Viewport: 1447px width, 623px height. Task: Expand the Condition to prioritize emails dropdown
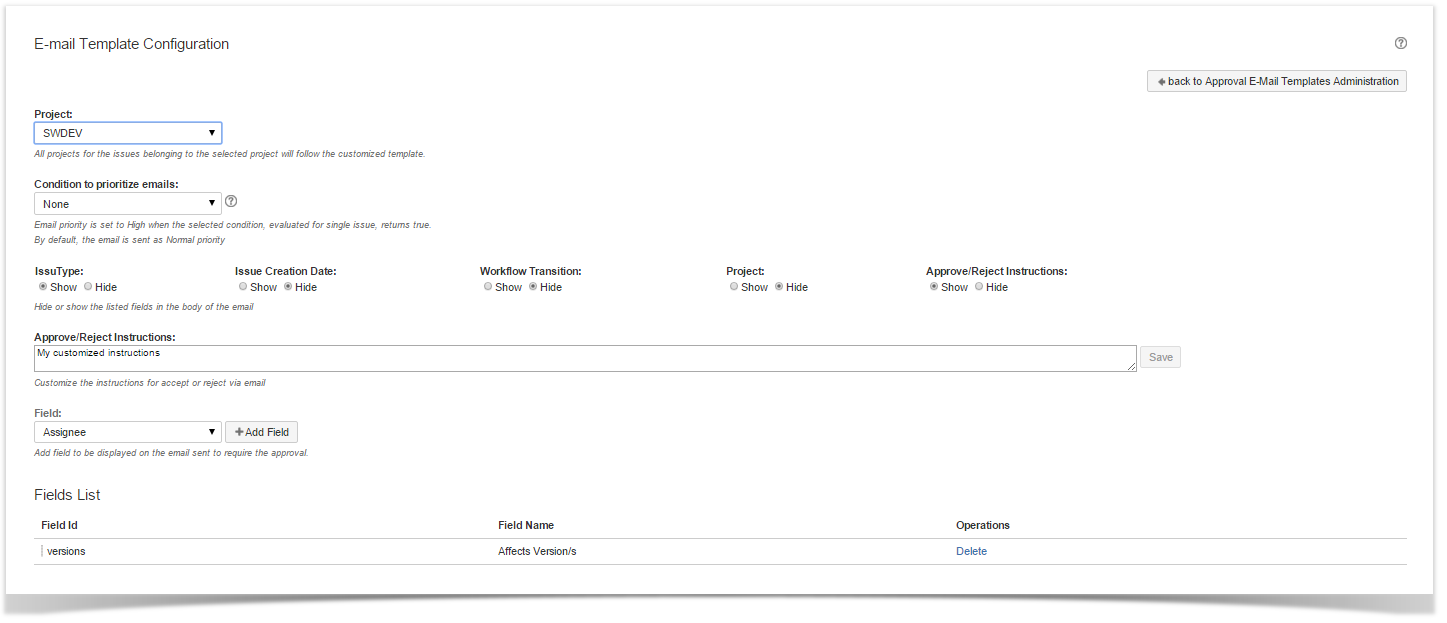click(x=128, y=204)
